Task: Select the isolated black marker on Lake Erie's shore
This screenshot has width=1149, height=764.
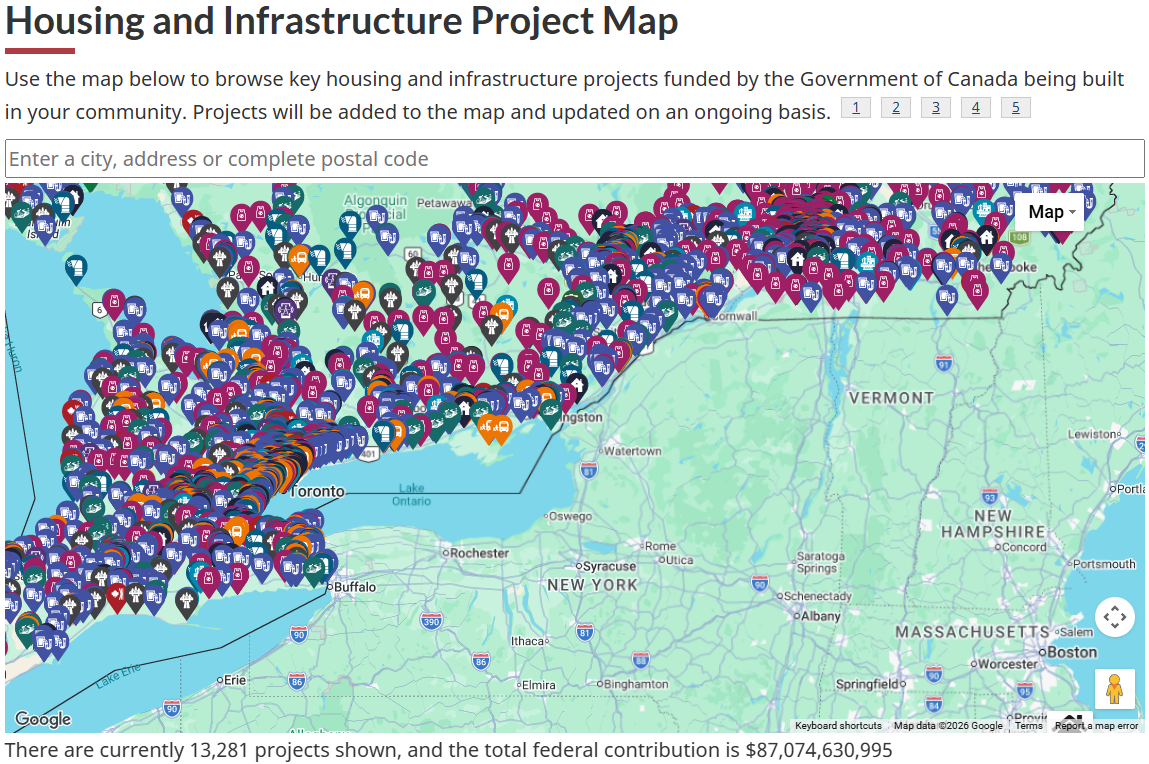Action: (x=187, y=602)
